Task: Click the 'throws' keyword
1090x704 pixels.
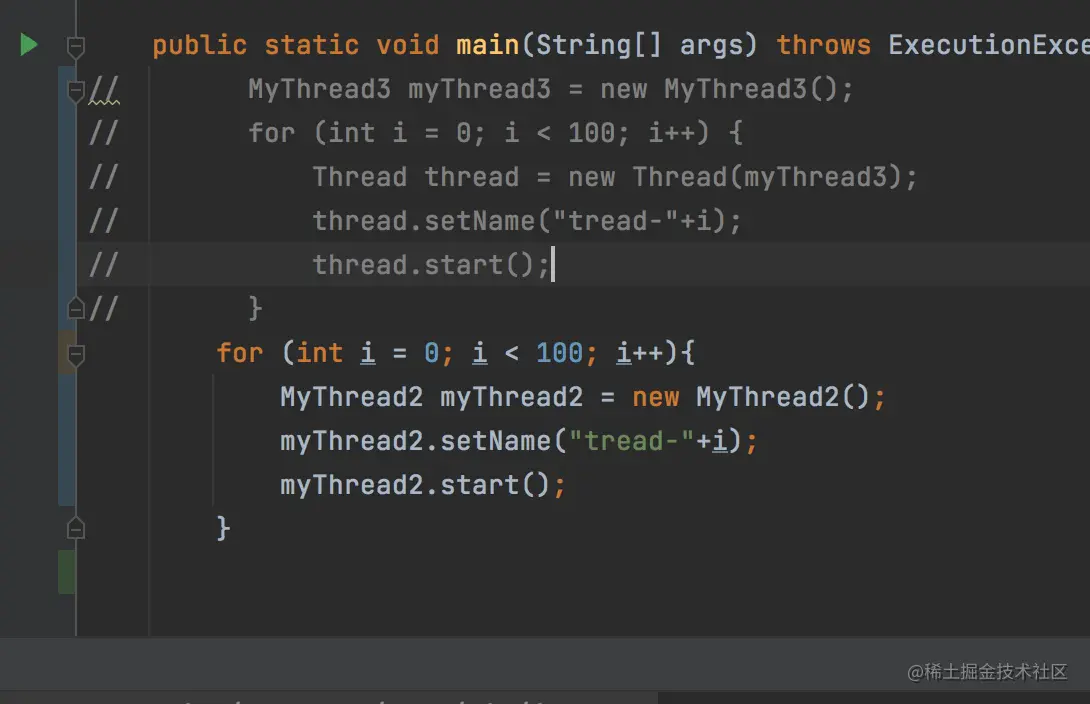Action: 823,45
